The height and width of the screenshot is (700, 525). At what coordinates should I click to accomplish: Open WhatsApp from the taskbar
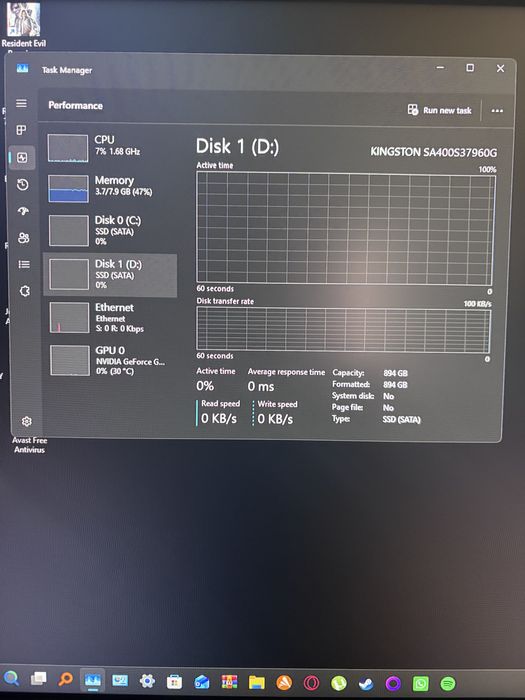point(421,683)
